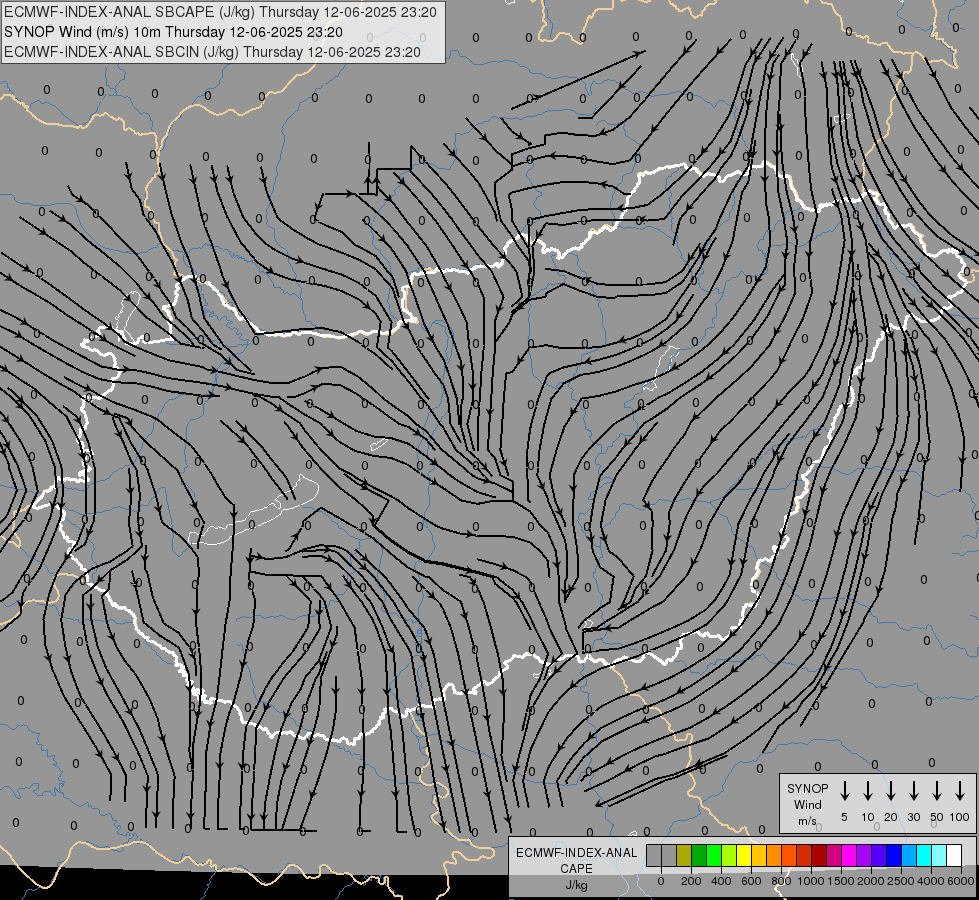Pick the dark green CAPE legend swatch
979x900 pixels.
(699, 855)
